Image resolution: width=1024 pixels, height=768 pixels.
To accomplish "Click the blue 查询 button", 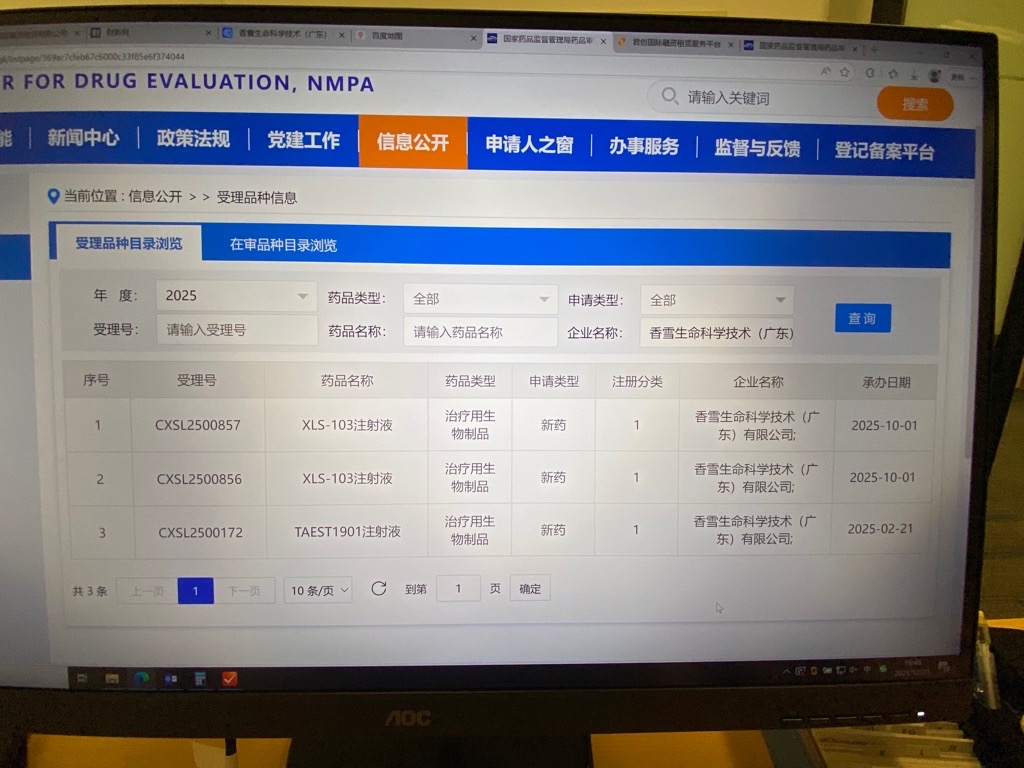I will [x=863, y=318].
